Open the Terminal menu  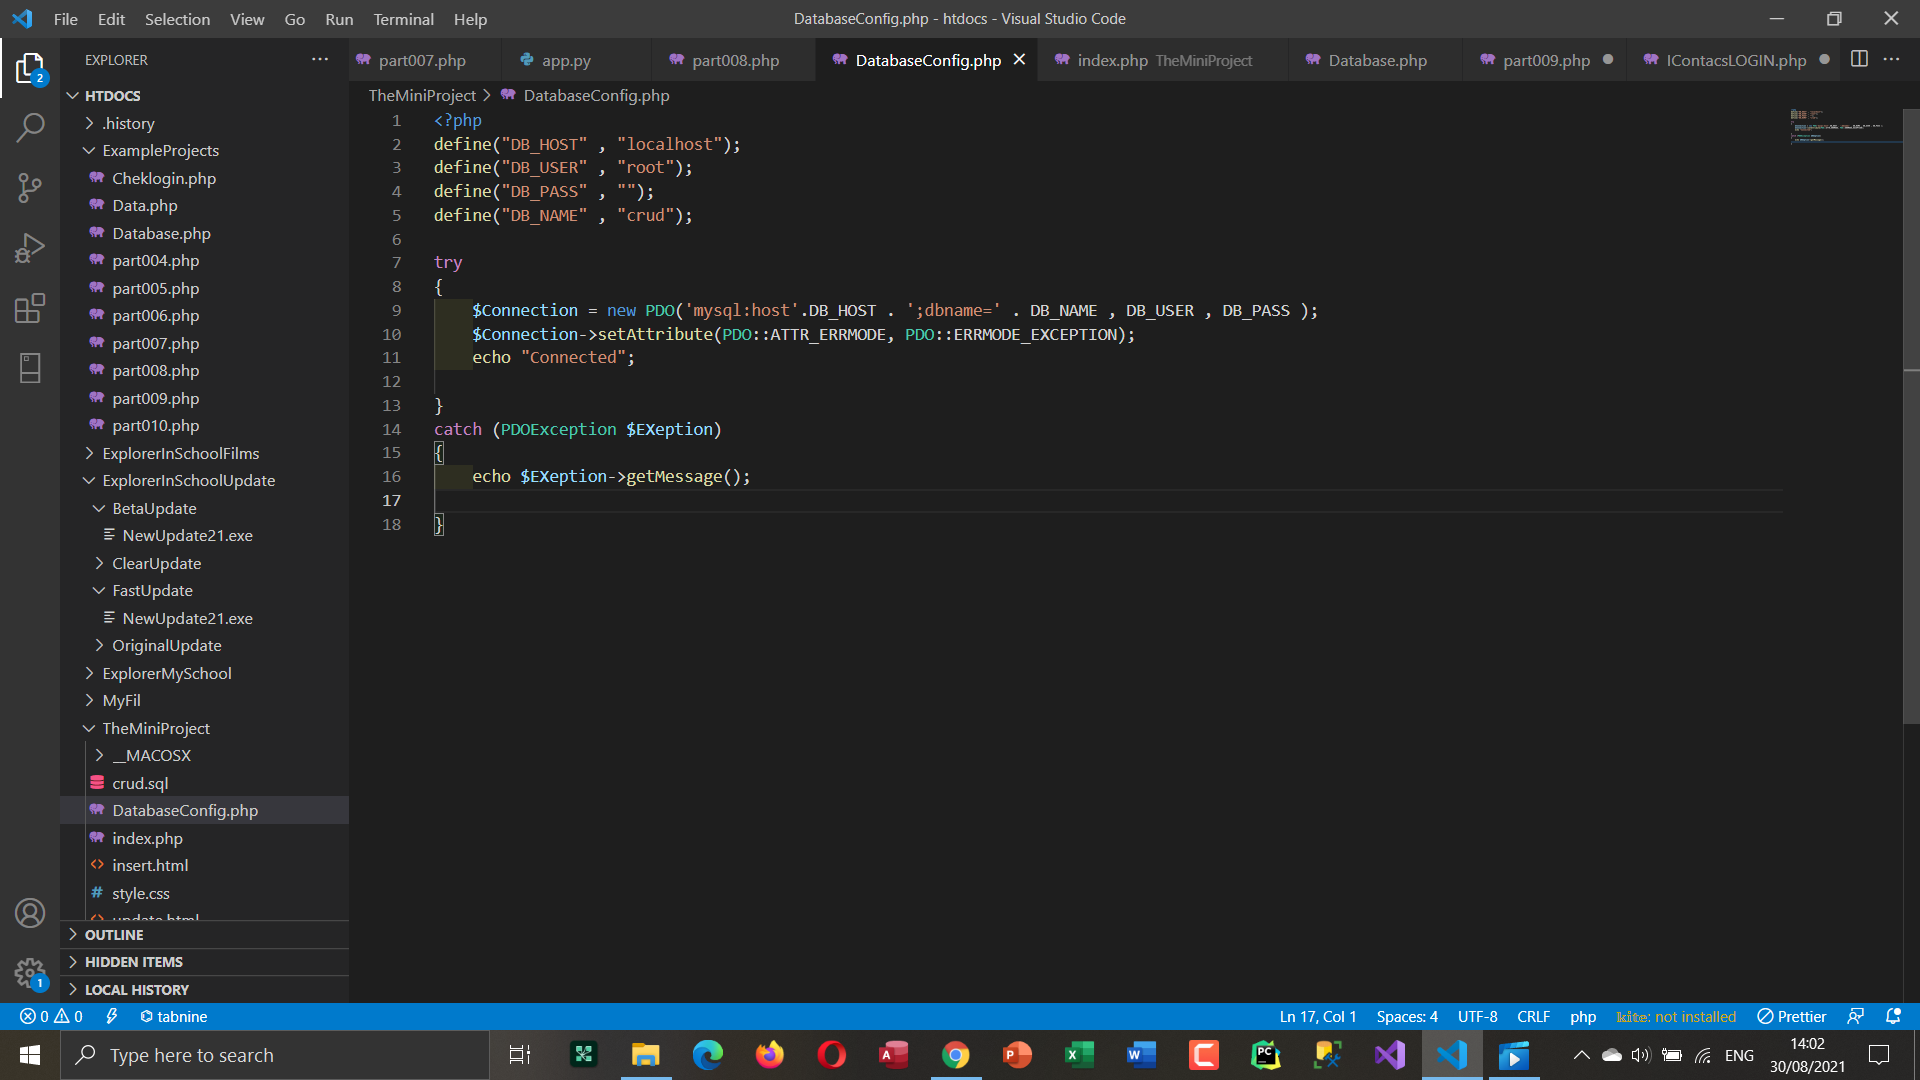[x=403, y=19]
